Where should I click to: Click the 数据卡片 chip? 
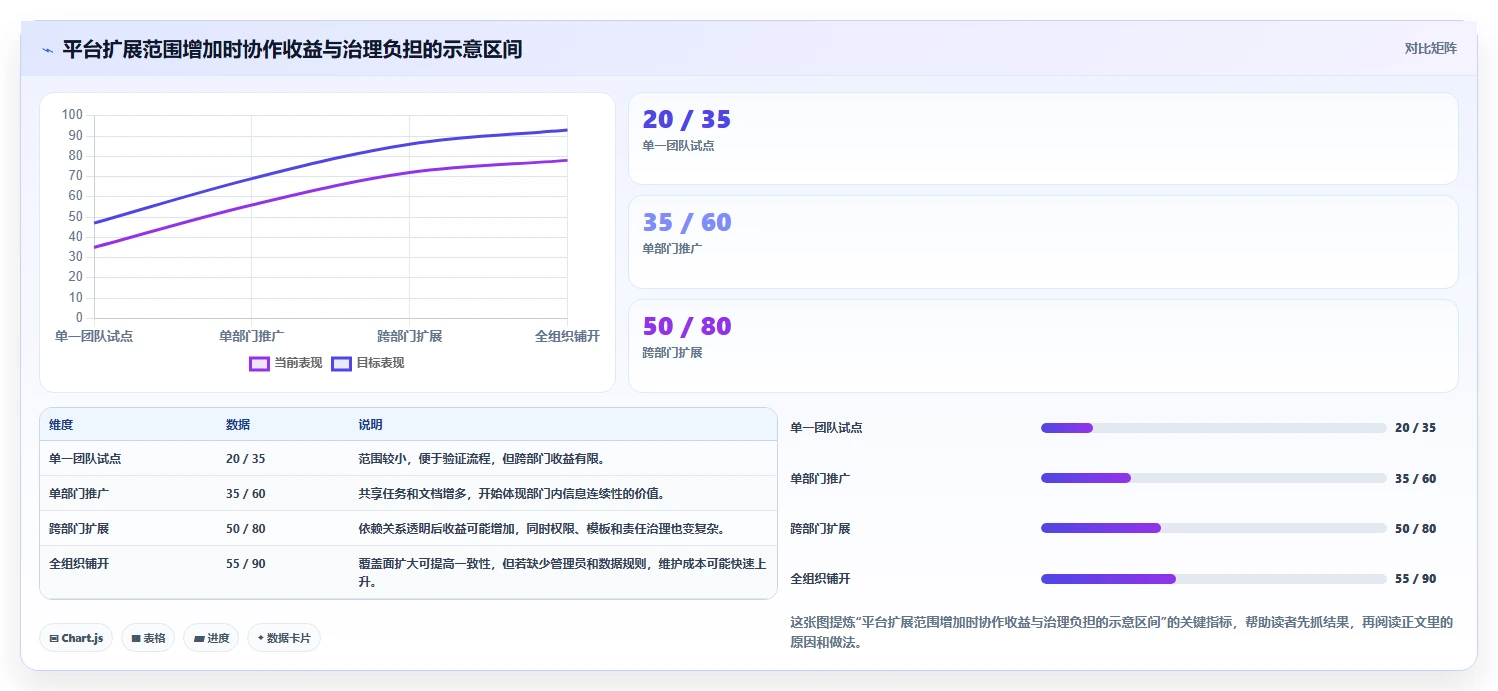point(284,638)
